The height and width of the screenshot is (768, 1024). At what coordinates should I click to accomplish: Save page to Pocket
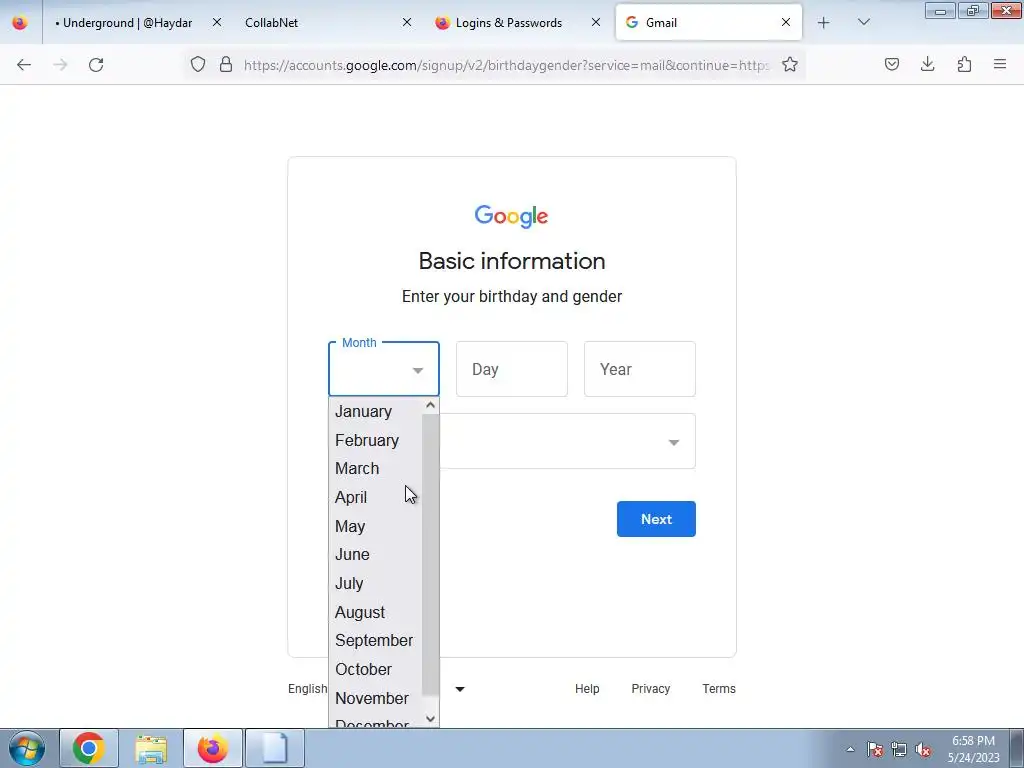click(892, 64)
